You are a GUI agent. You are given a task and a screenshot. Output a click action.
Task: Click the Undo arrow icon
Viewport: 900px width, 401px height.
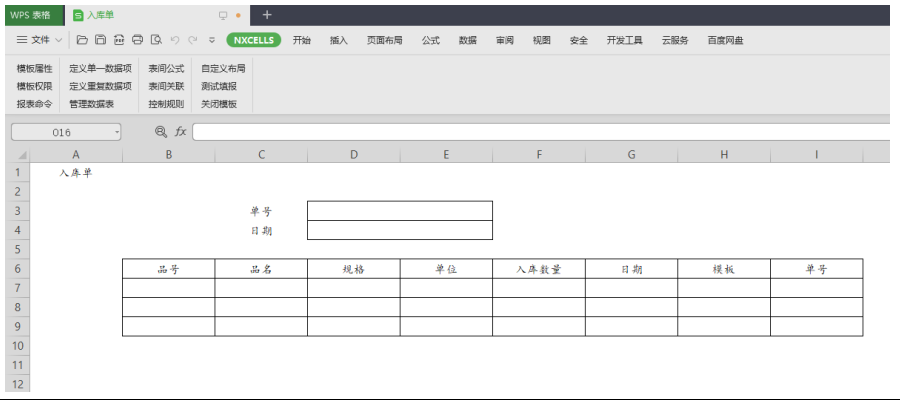pyautogui.click(x=174, y=40)
